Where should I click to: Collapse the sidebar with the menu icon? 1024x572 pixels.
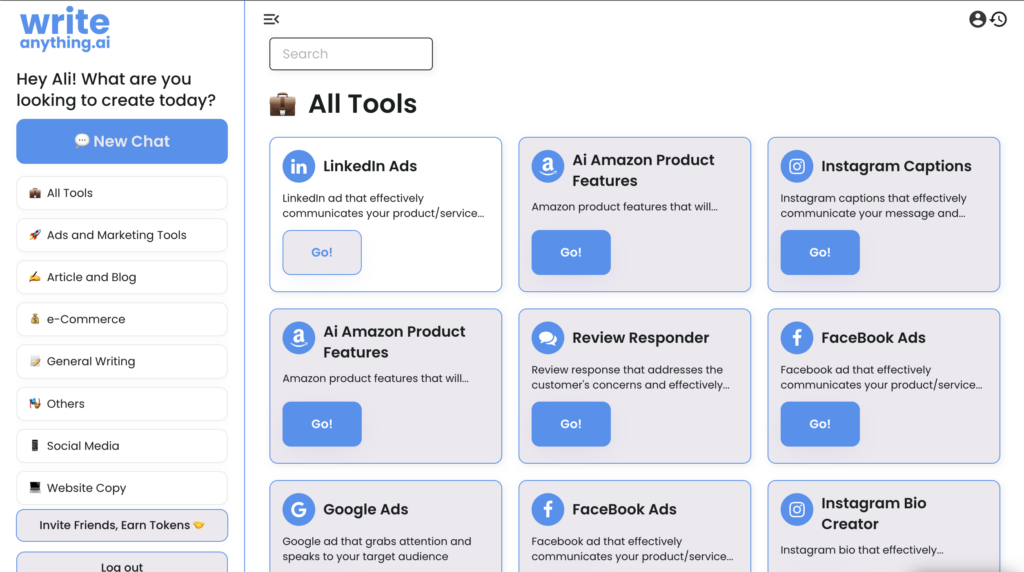pyautogui.click(x=271, y=19)
